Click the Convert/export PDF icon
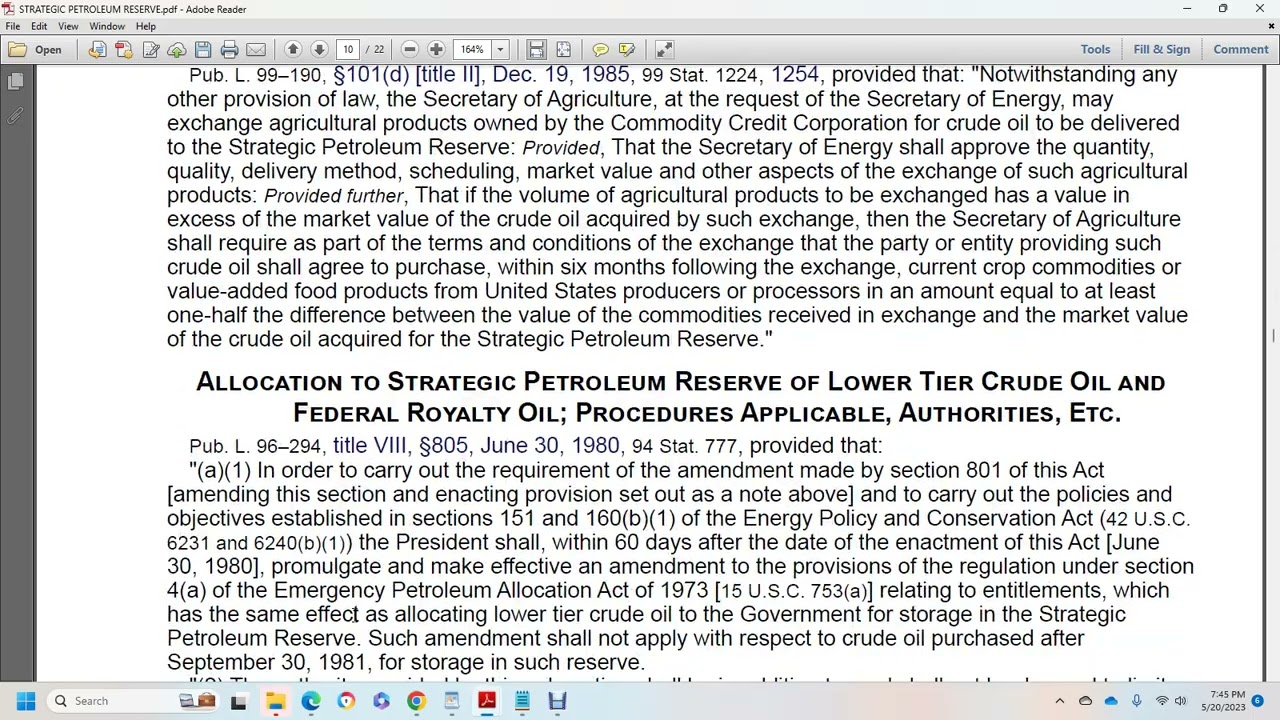1280x720 pixels. (97, 49)
